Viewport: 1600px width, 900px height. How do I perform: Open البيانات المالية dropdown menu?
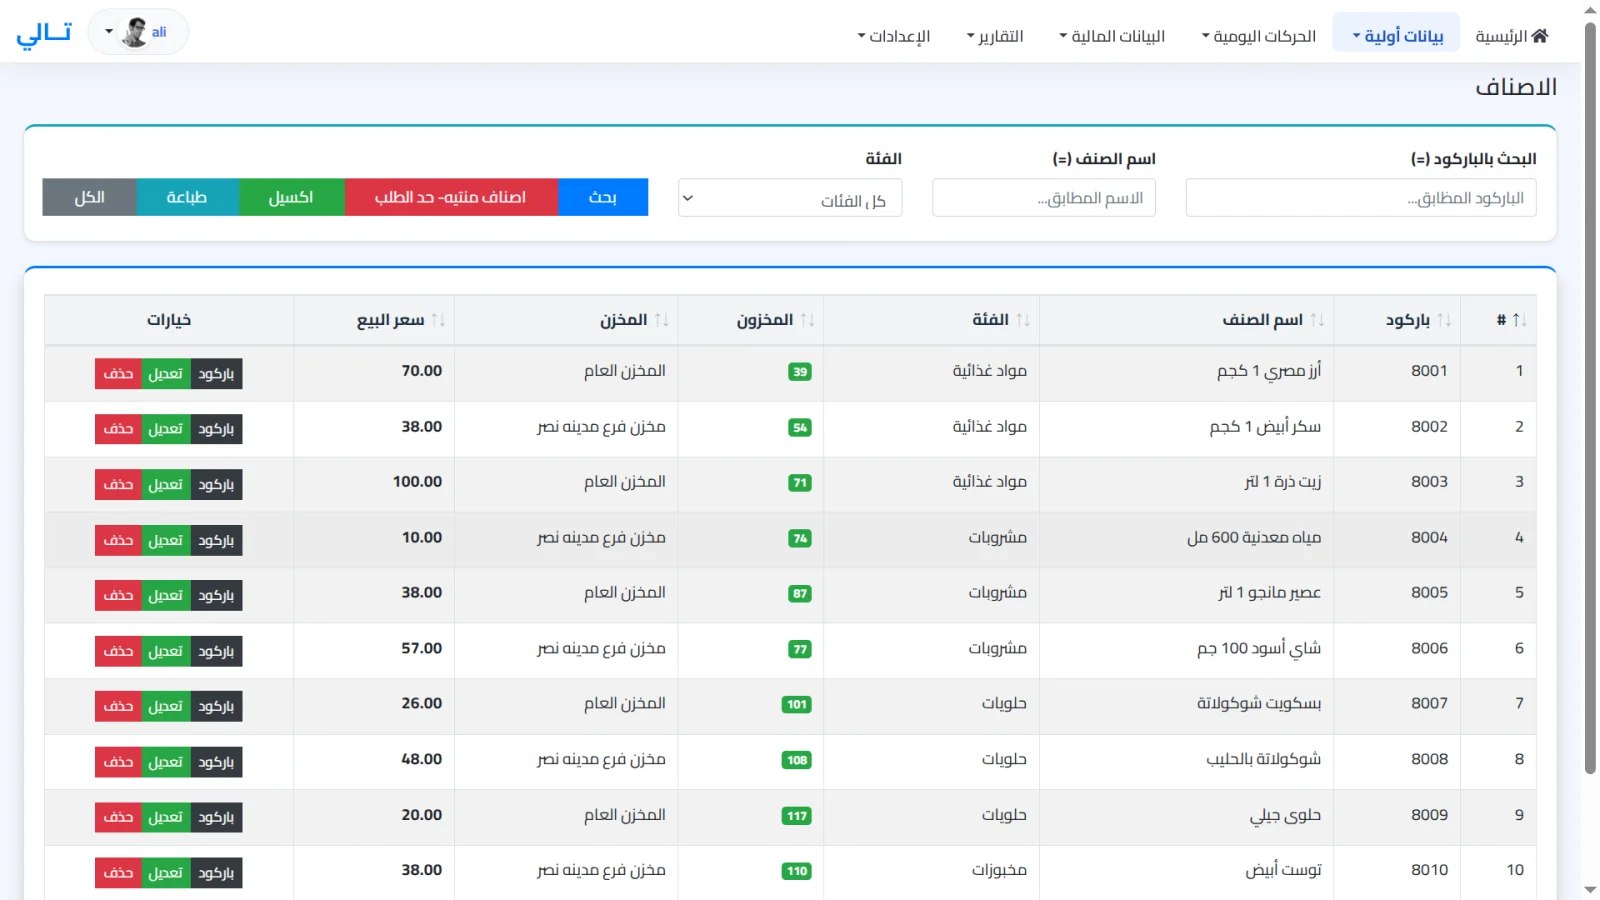click(x=1112, y=36)
